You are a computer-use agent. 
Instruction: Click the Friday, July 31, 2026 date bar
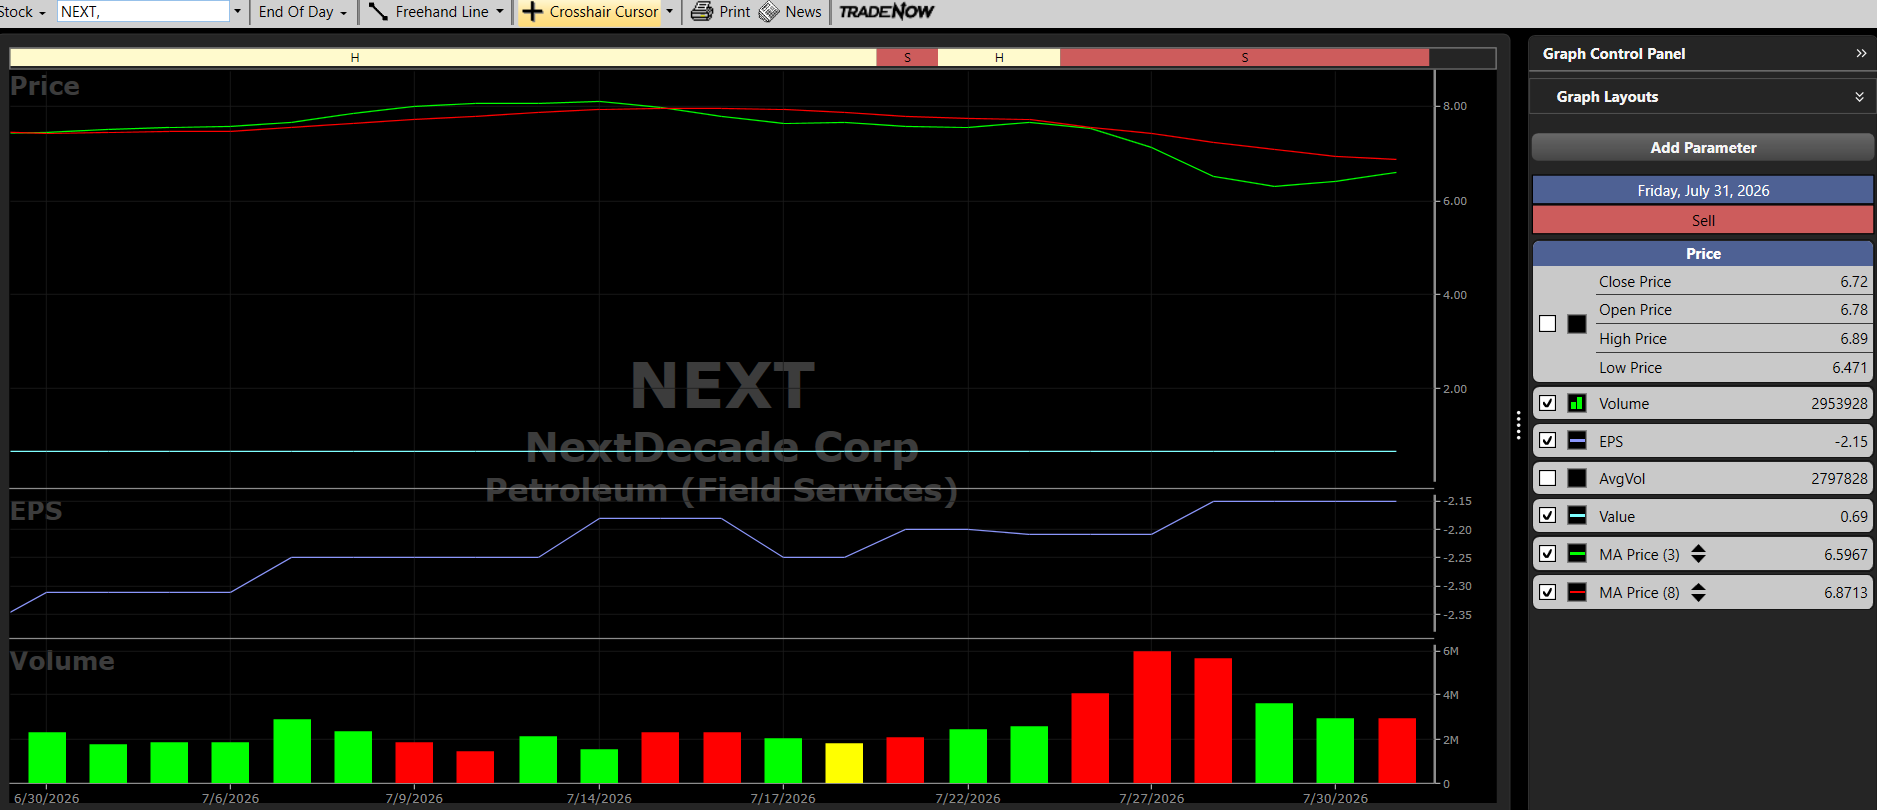(1703, 190)
